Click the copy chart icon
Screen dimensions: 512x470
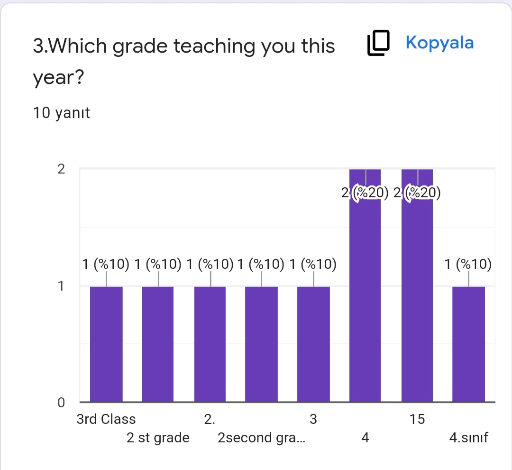(x=378, y=43)
